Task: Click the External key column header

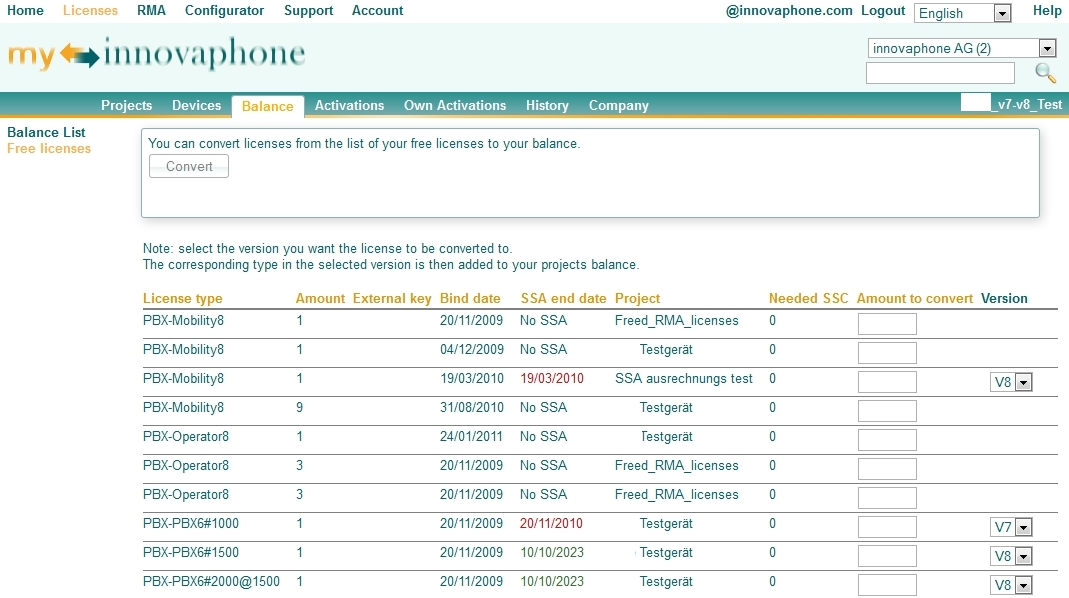Action: (392, 299)
